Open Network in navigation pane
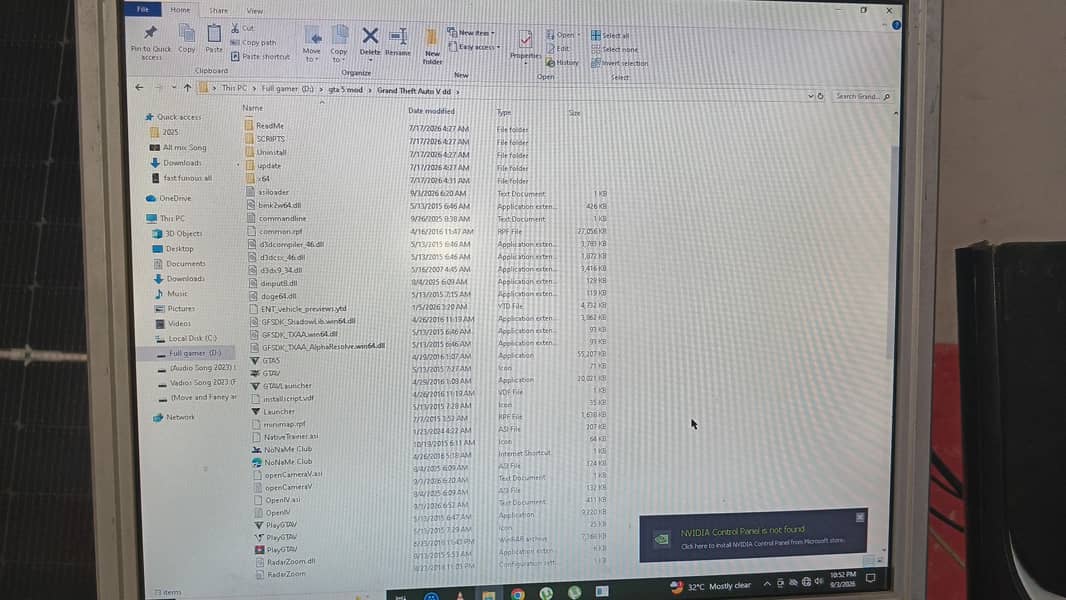Image resolution: width=1066 pixels, height=600 pixels. [x=174, y=417]
